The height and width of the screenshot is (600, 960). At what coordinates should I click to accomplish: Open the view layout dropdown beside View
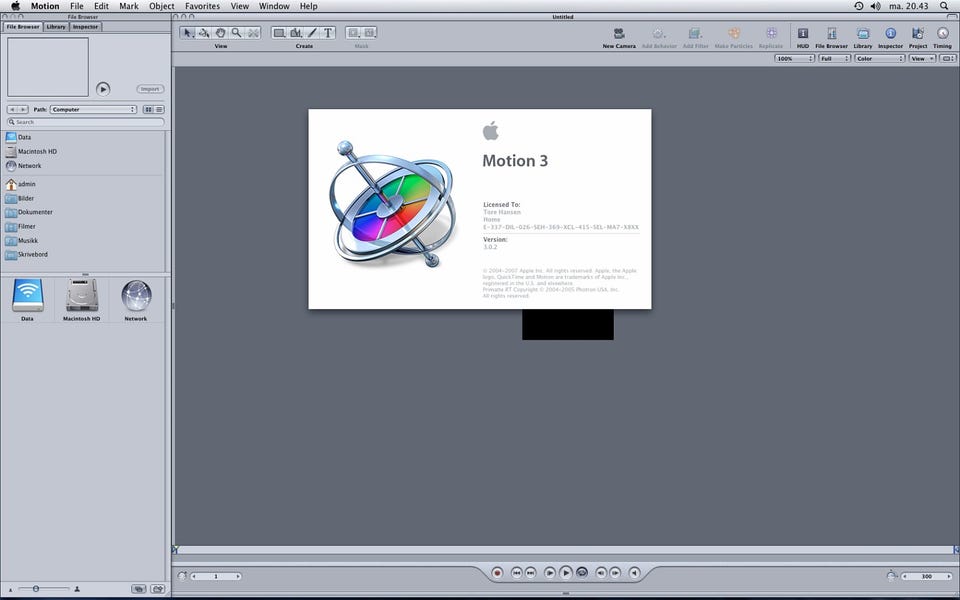(x=948, y=59)
